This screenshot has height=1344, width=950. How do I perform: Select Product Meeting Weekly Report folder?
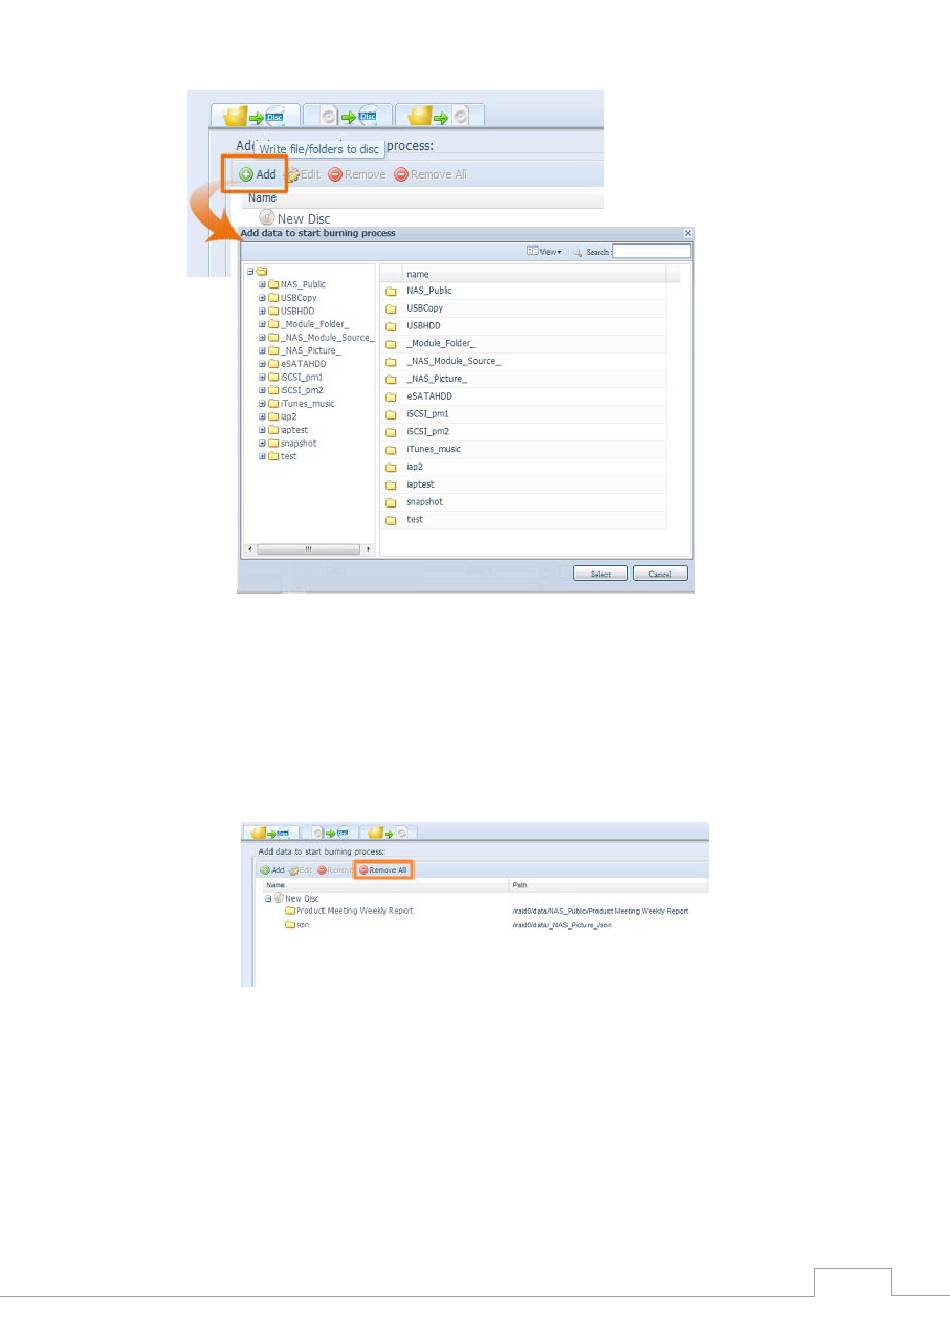[x=348, y=911]
